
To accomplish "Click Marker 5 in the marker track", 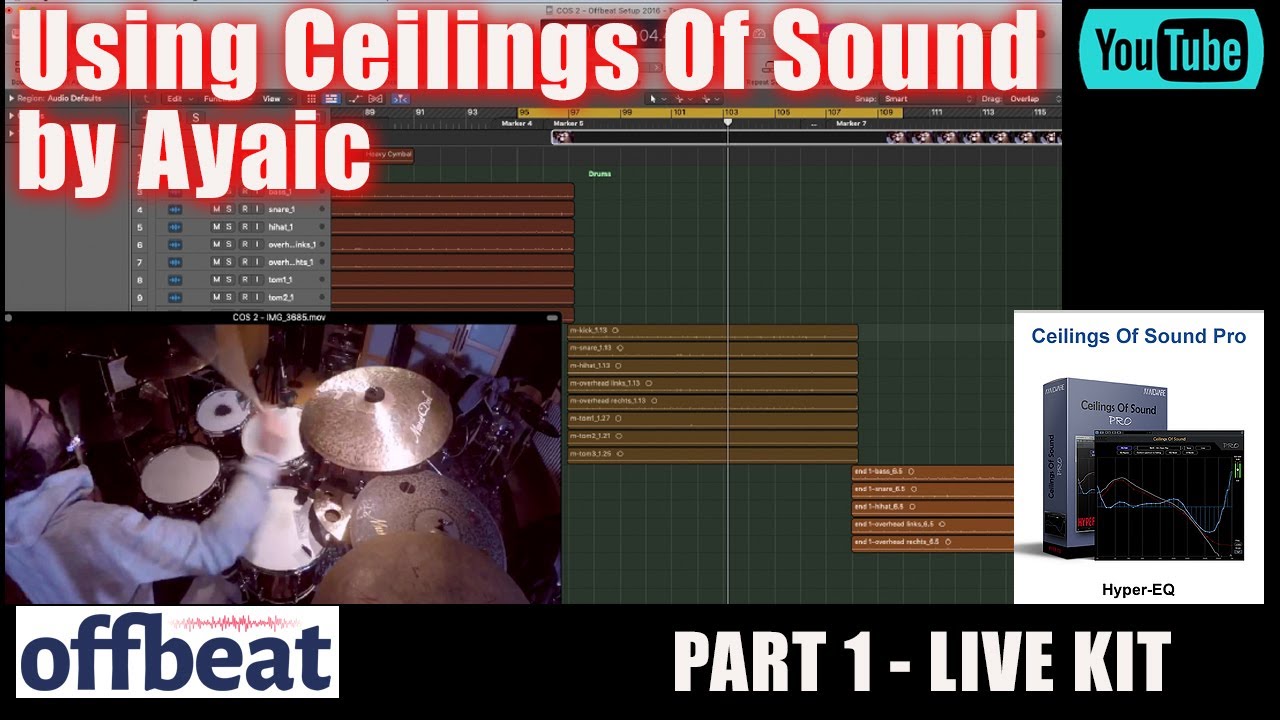I will tap(568, 123).
